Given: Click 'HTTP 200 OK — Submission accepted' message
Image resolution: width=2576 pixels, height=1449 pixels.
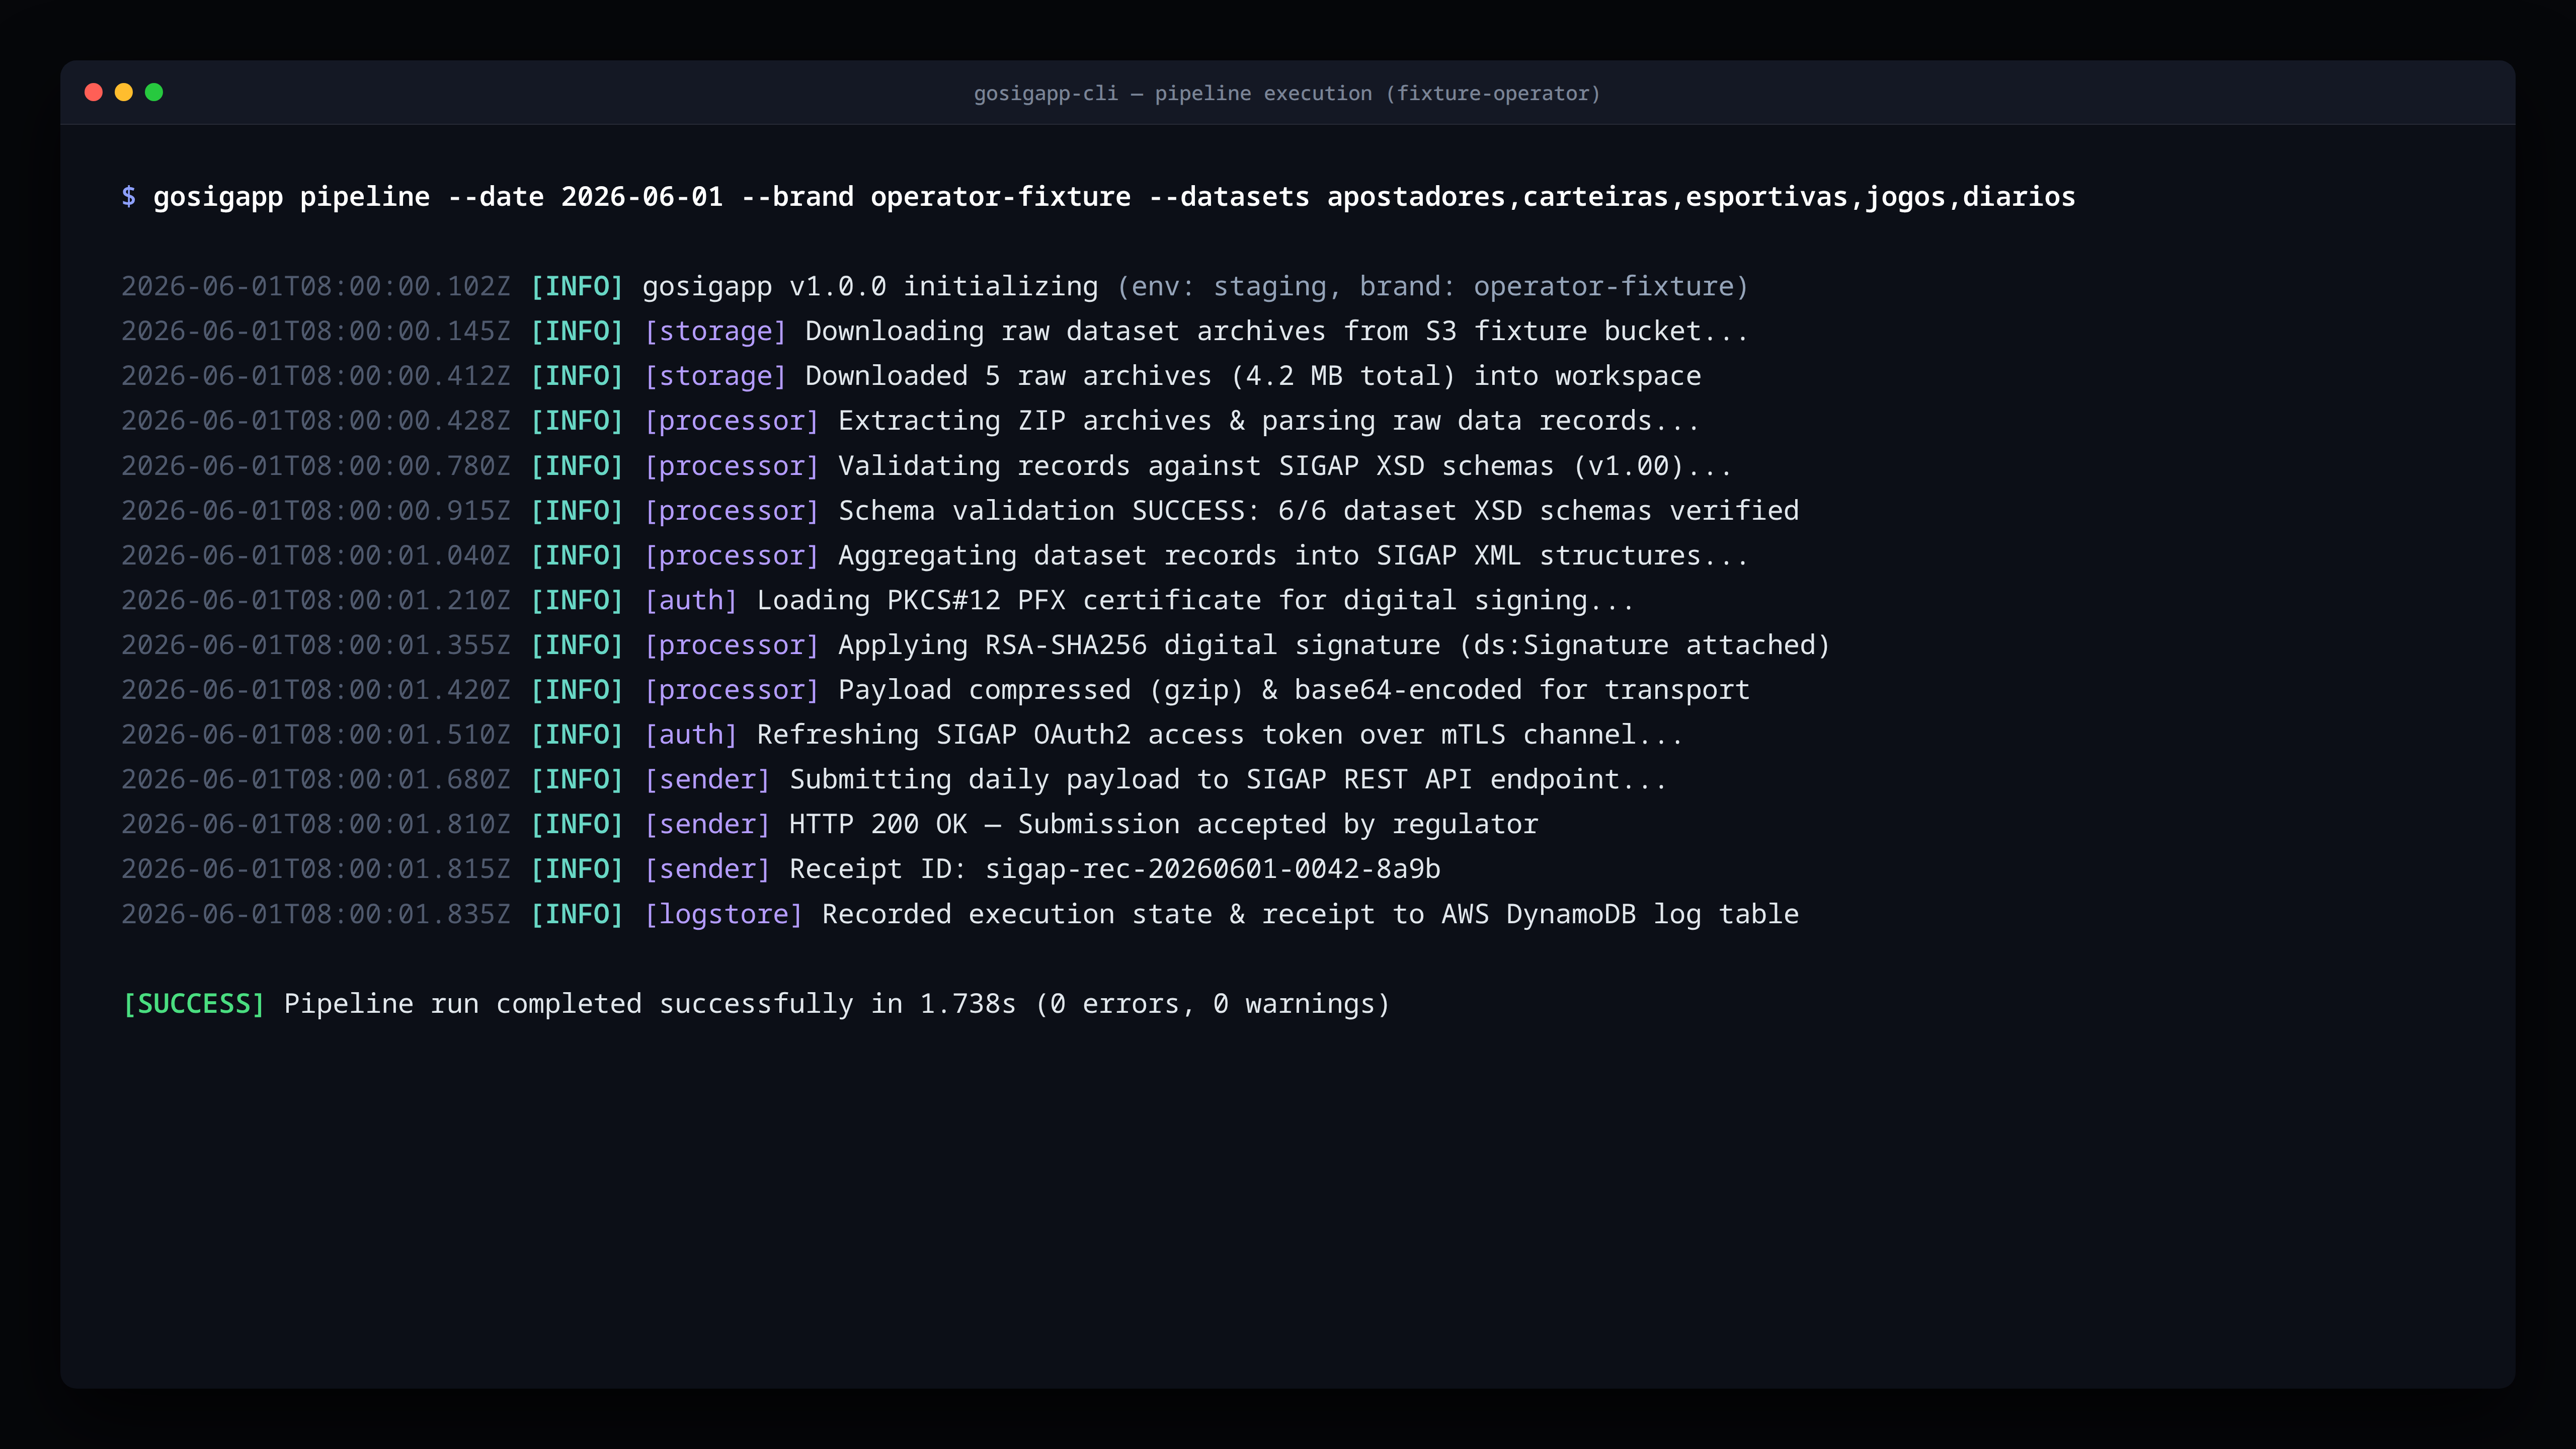Looking at the screenshot, I should point(1164,824).
